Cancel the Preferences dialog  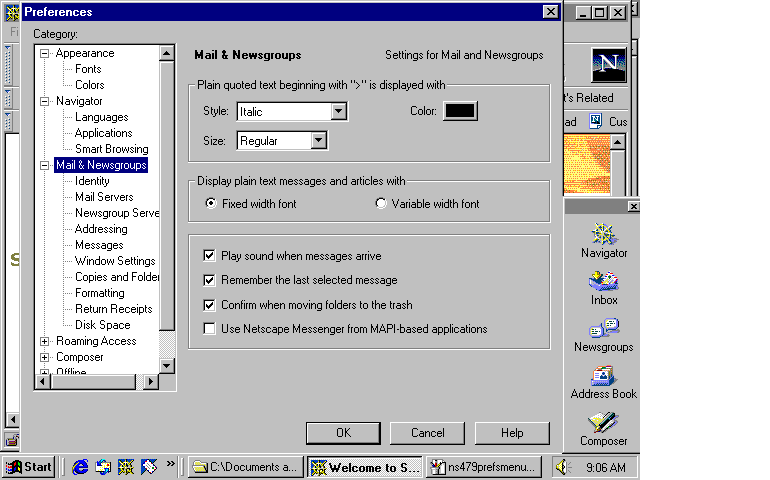(427, 433)
